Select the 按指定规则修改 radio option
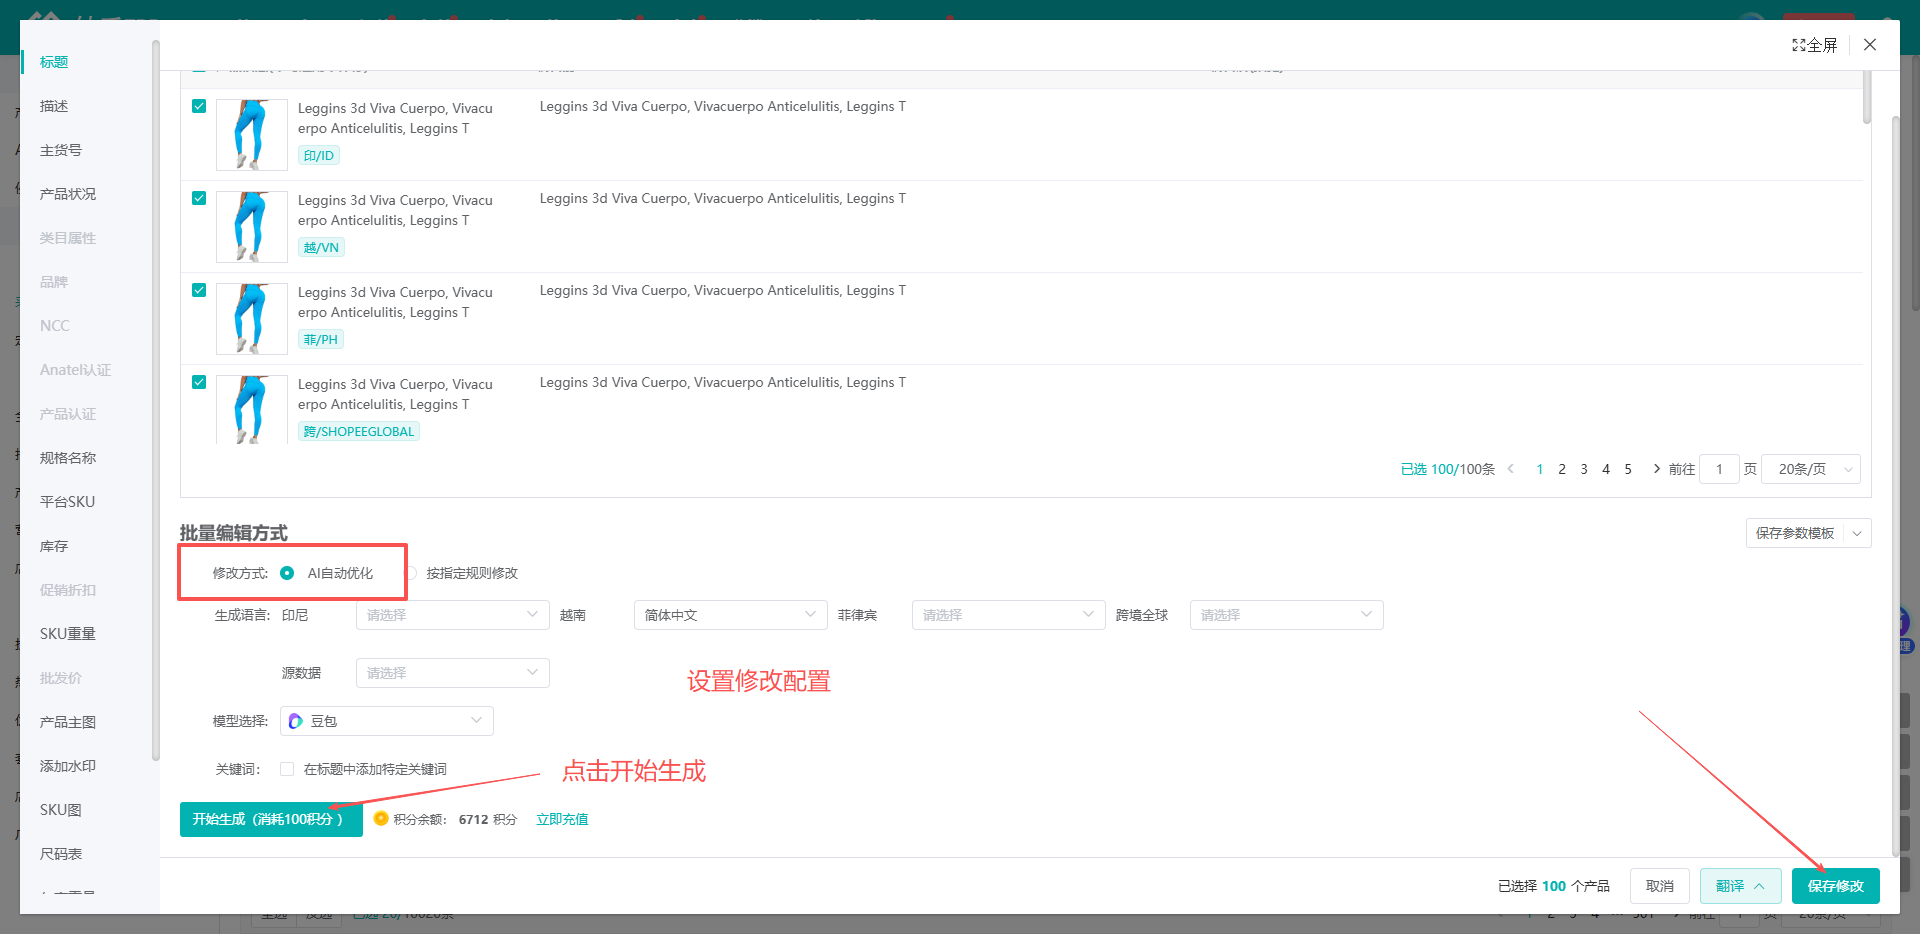Viewport: 1920px width, 934px height. (x=411, y=573)
